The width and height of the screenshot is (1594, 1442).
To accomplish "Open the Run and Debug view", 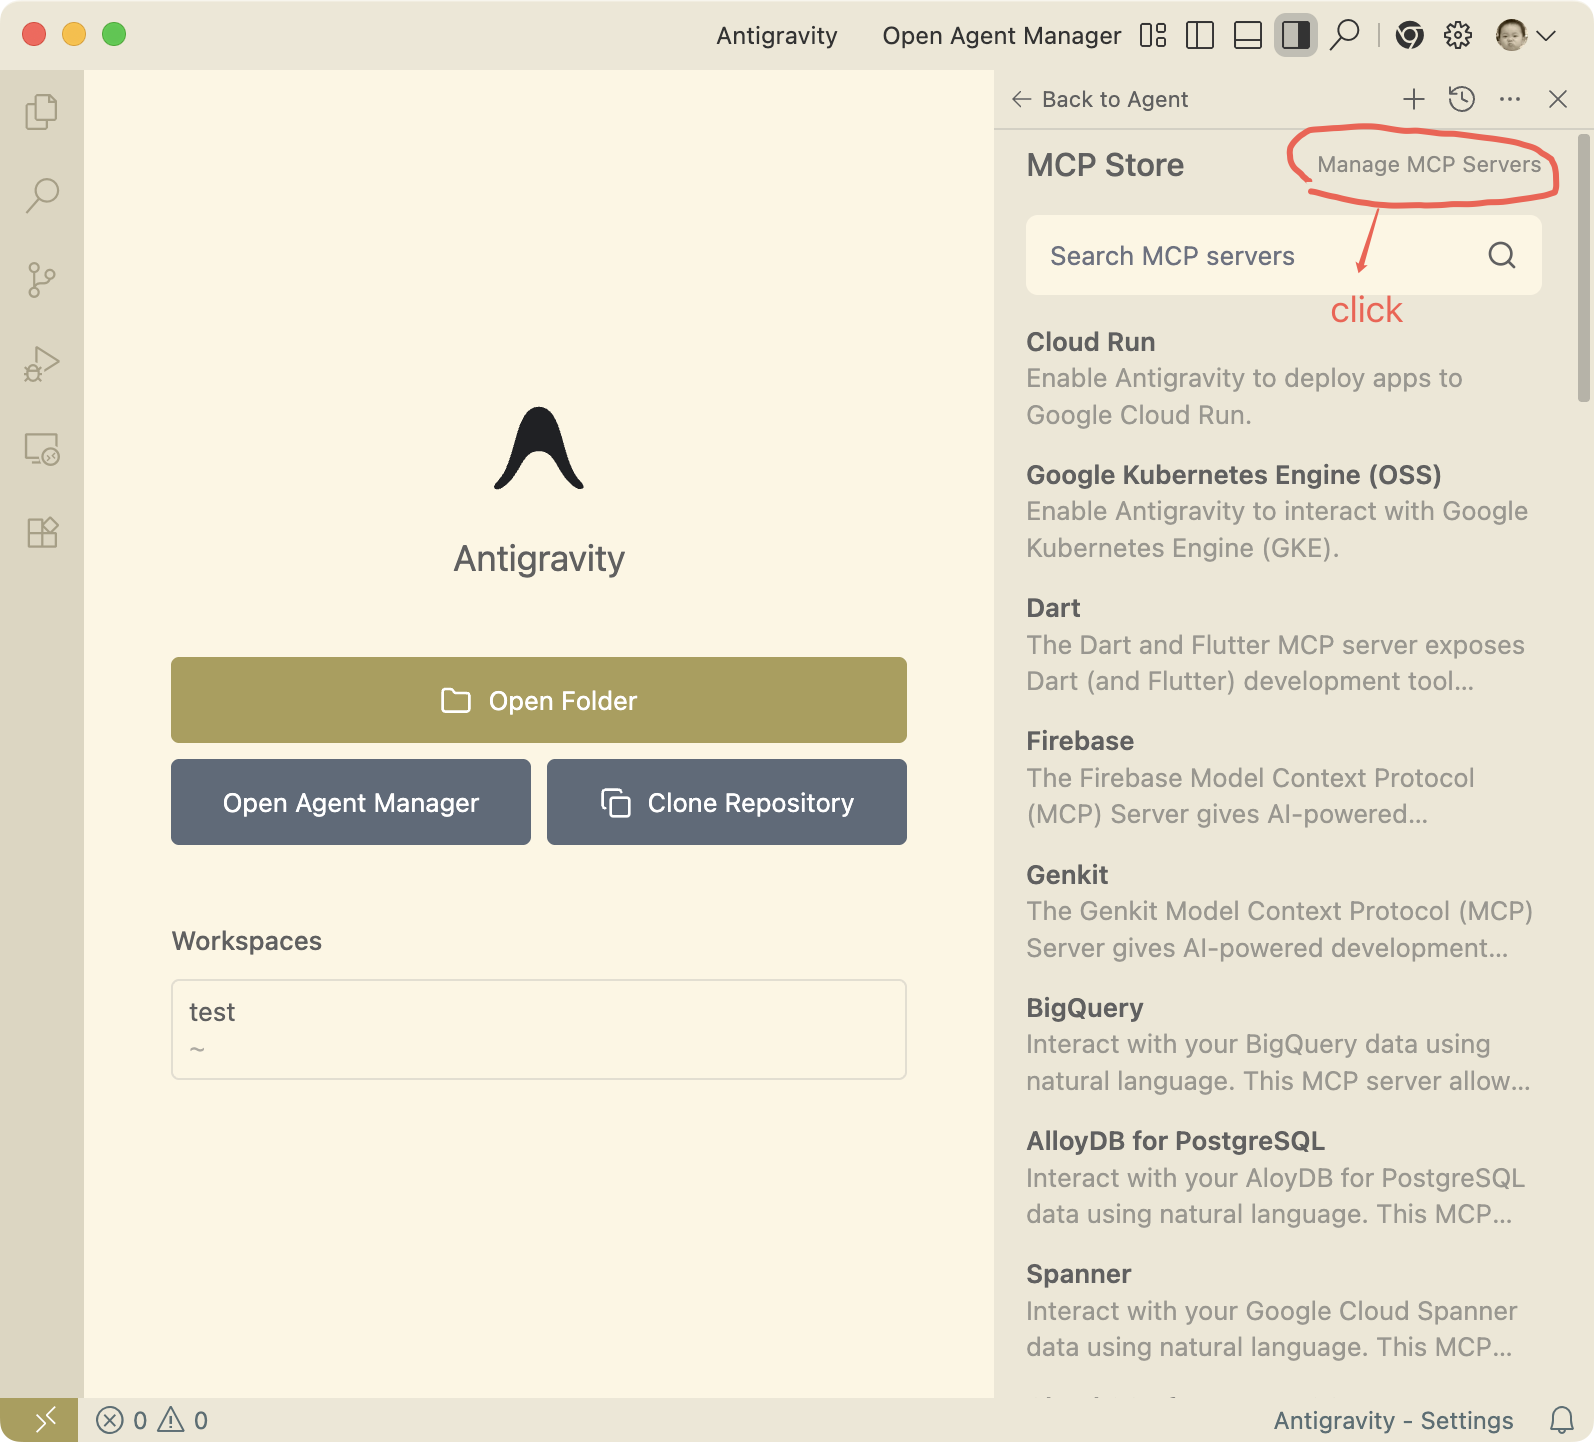I will coord(41,364).
